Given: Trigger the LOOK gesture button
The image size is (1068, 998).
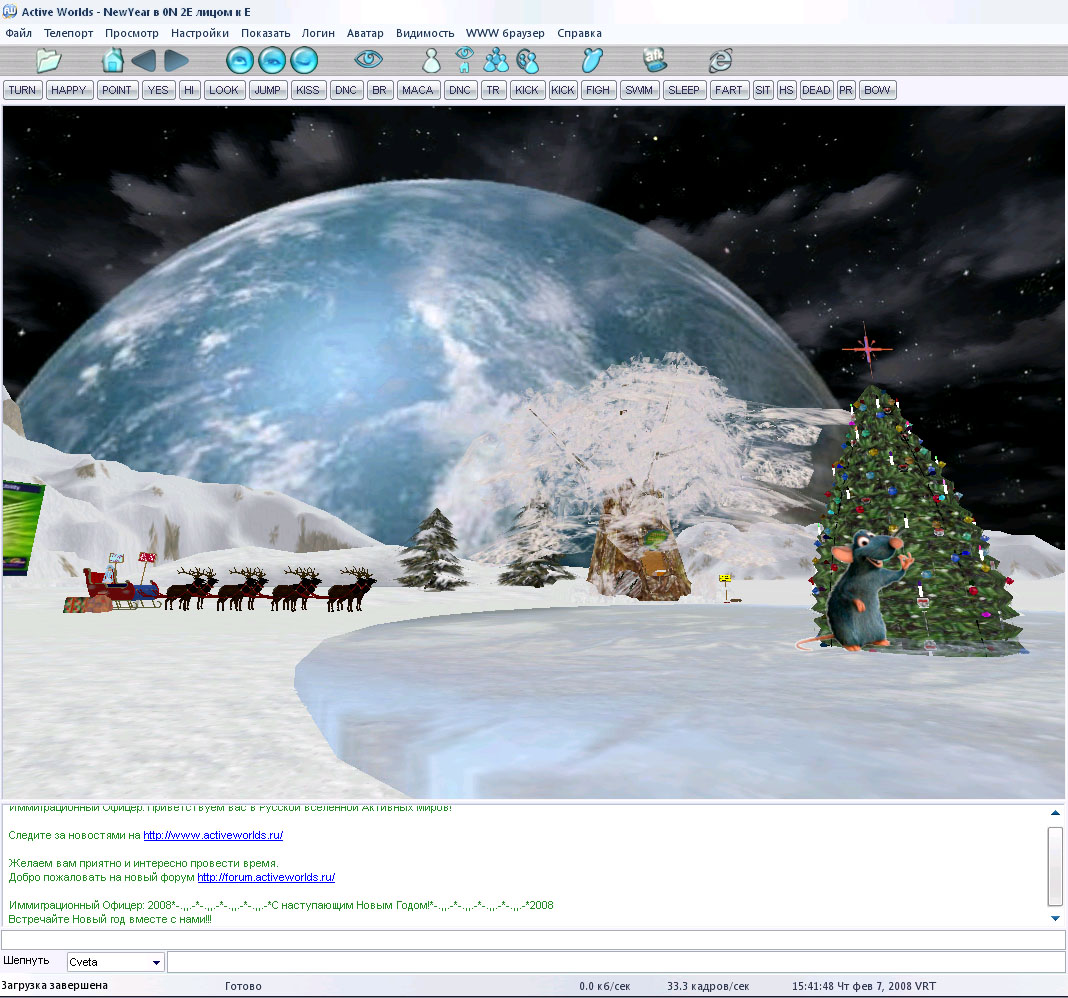Looking at the screenshot, I should 224,90.
